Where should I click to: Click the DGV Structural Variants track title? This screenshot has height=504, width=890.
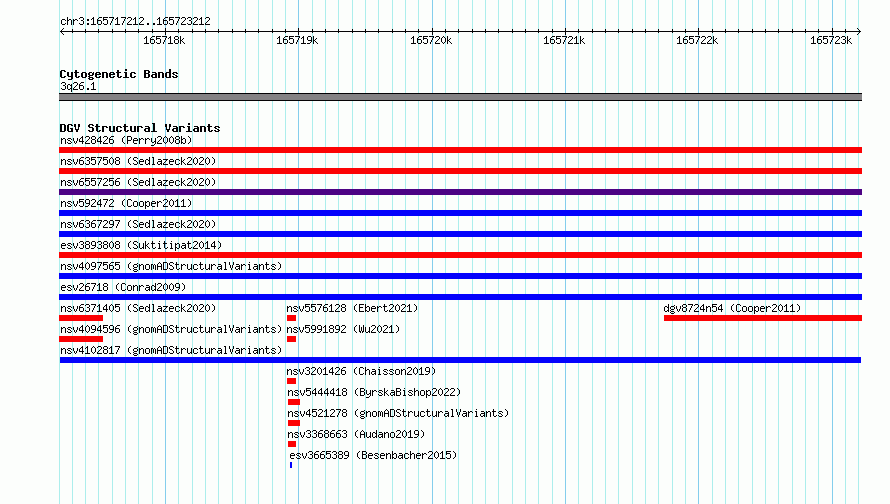[x=140, y=128]
